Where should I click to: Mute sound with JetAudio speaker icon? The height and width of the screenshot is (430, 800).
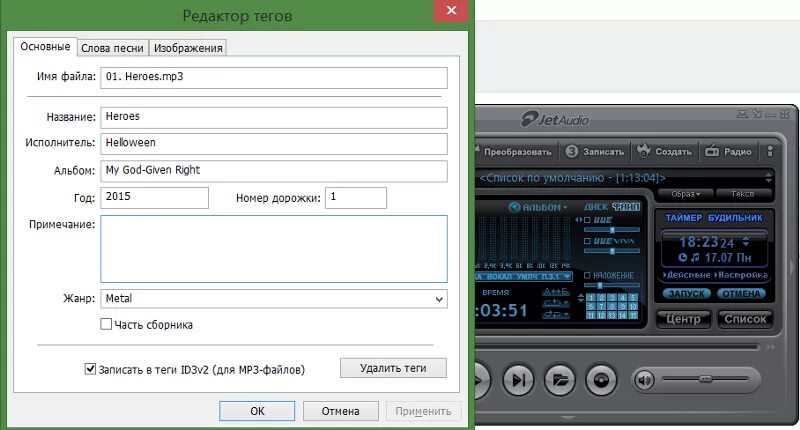tap(645, 380)
